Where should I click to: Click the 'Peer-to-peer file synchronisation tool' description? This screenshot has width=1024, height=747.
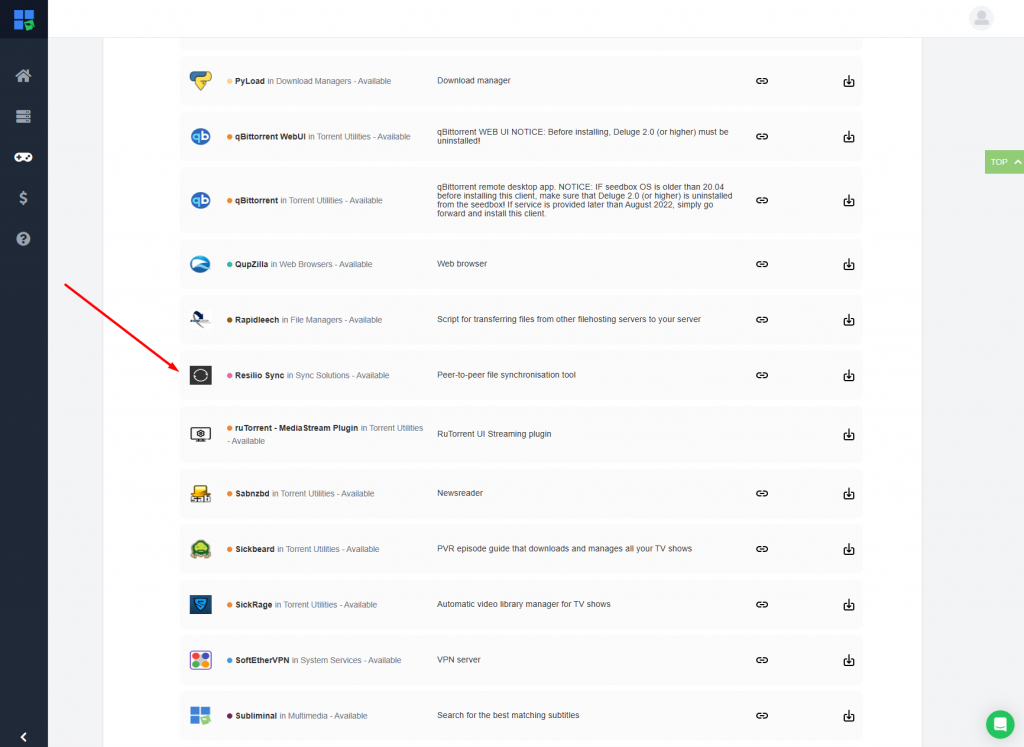click(506, 375)
